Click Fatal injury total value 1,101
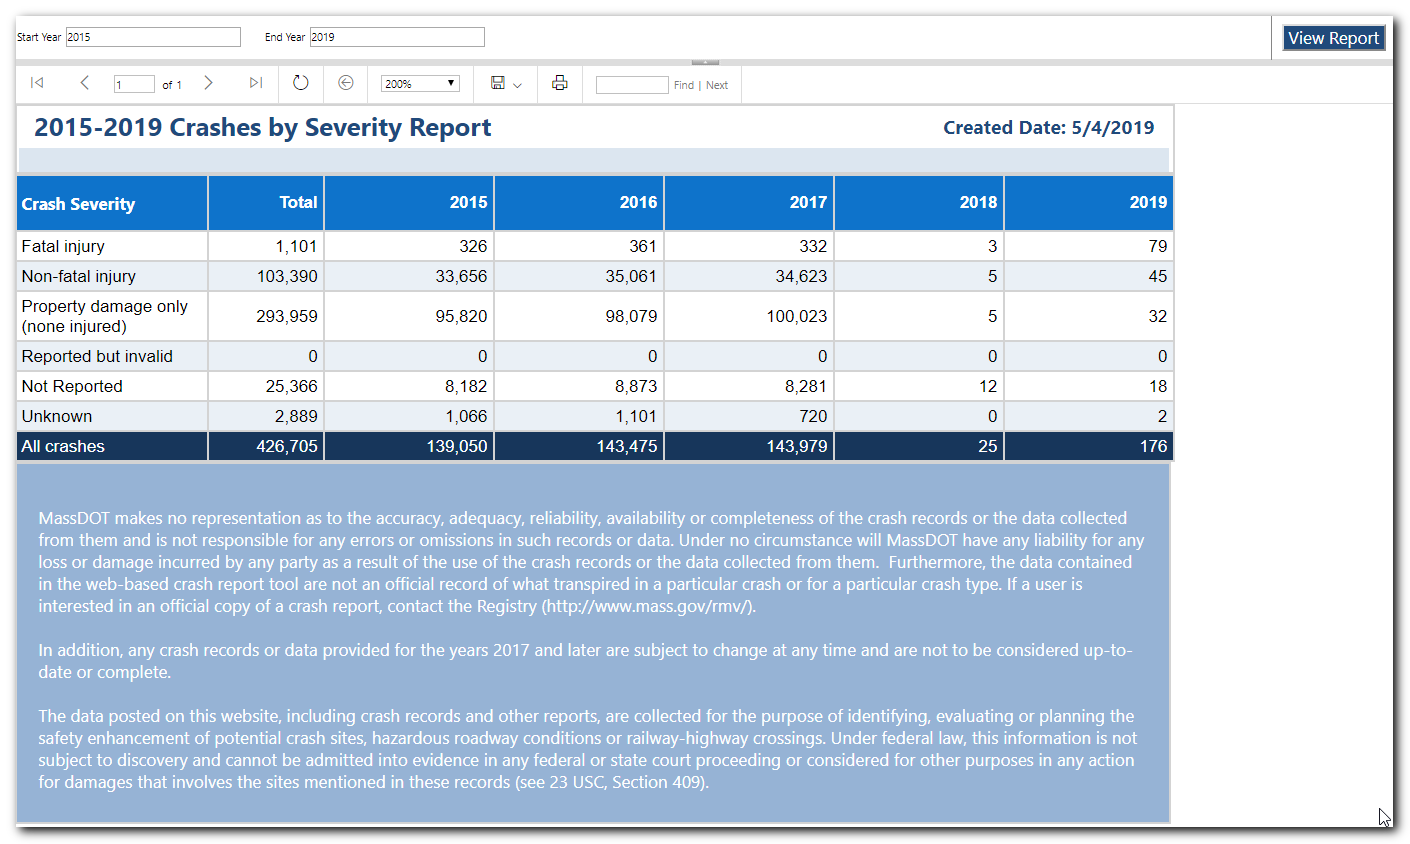The image size is (1410, 844). (x=296, y=246)
